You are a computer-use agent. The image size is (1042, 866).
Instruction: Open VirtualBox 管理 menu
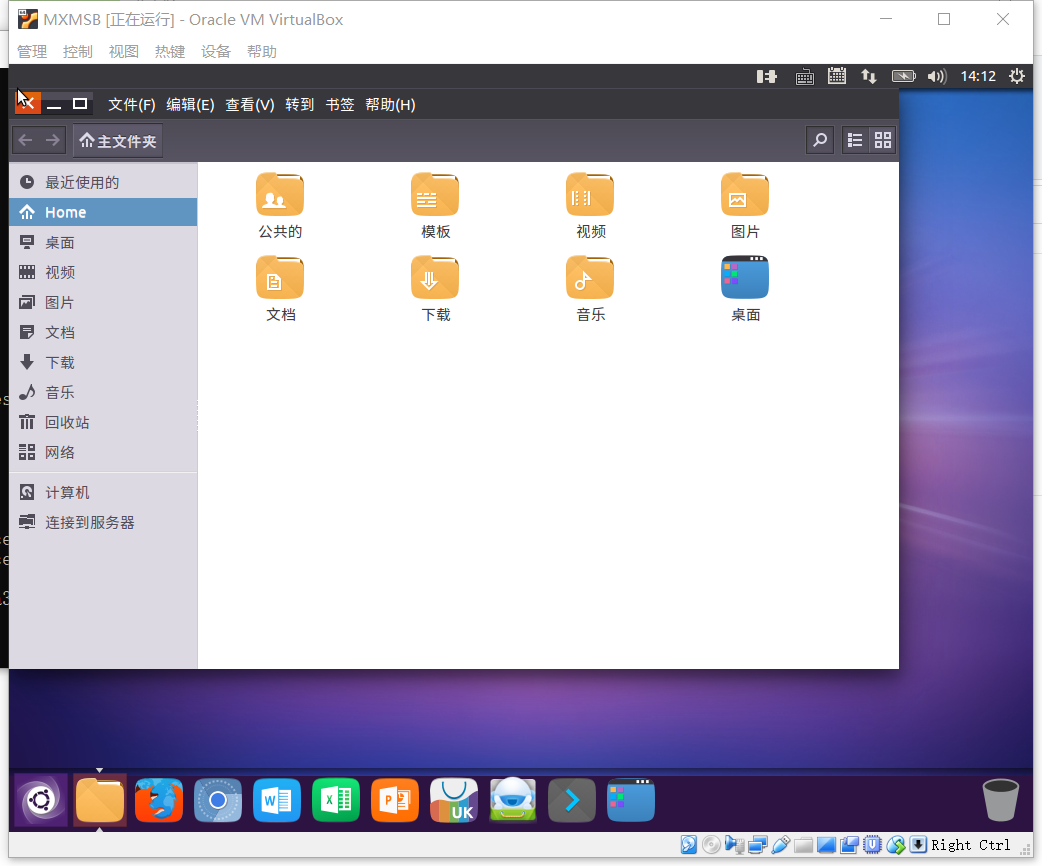(31, 51)
